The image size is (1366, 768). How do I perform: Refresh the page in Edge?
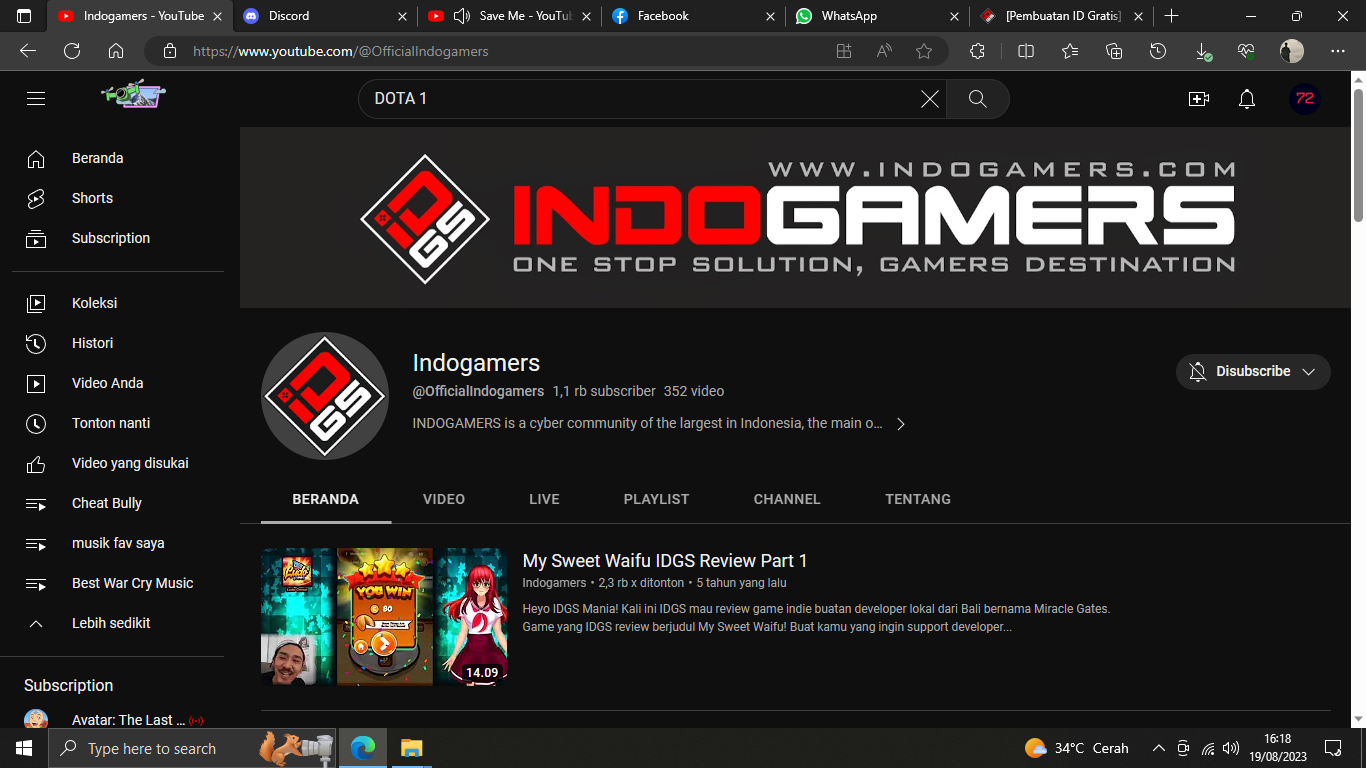(72, 51)
